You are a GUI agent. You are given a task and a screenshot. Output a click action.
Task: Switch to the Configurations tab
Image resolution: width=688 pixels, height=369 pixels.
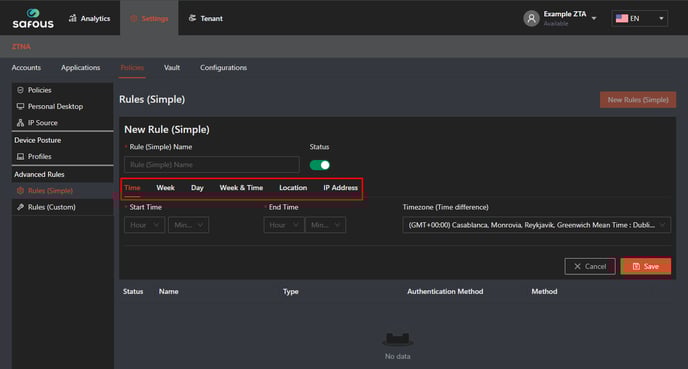[x=223, y=68]
